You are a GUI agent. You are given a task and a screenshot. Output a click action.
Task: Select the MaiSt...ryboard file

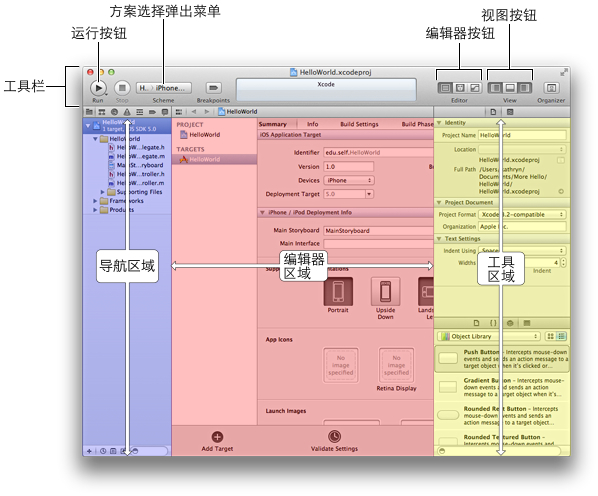click(136, 165)
